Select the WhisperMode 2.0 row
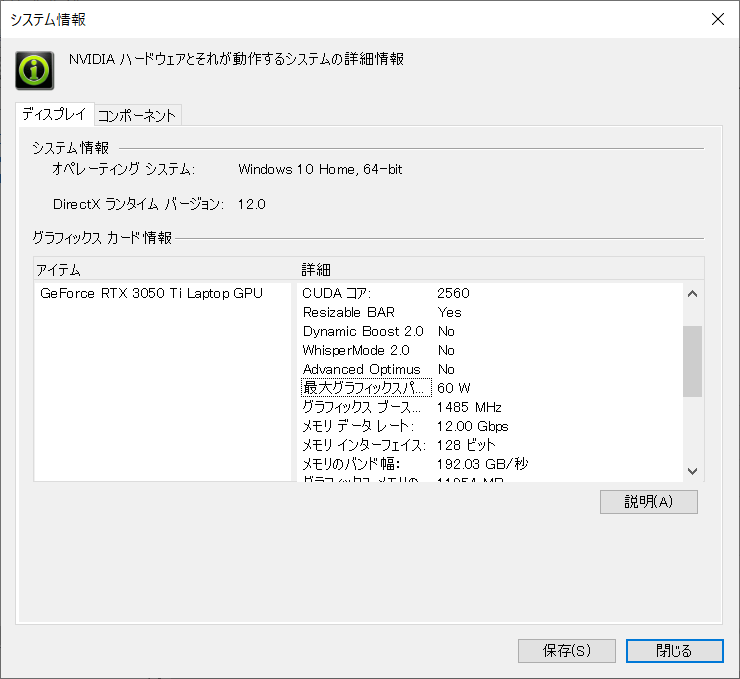740x679 pixels. 356,350
